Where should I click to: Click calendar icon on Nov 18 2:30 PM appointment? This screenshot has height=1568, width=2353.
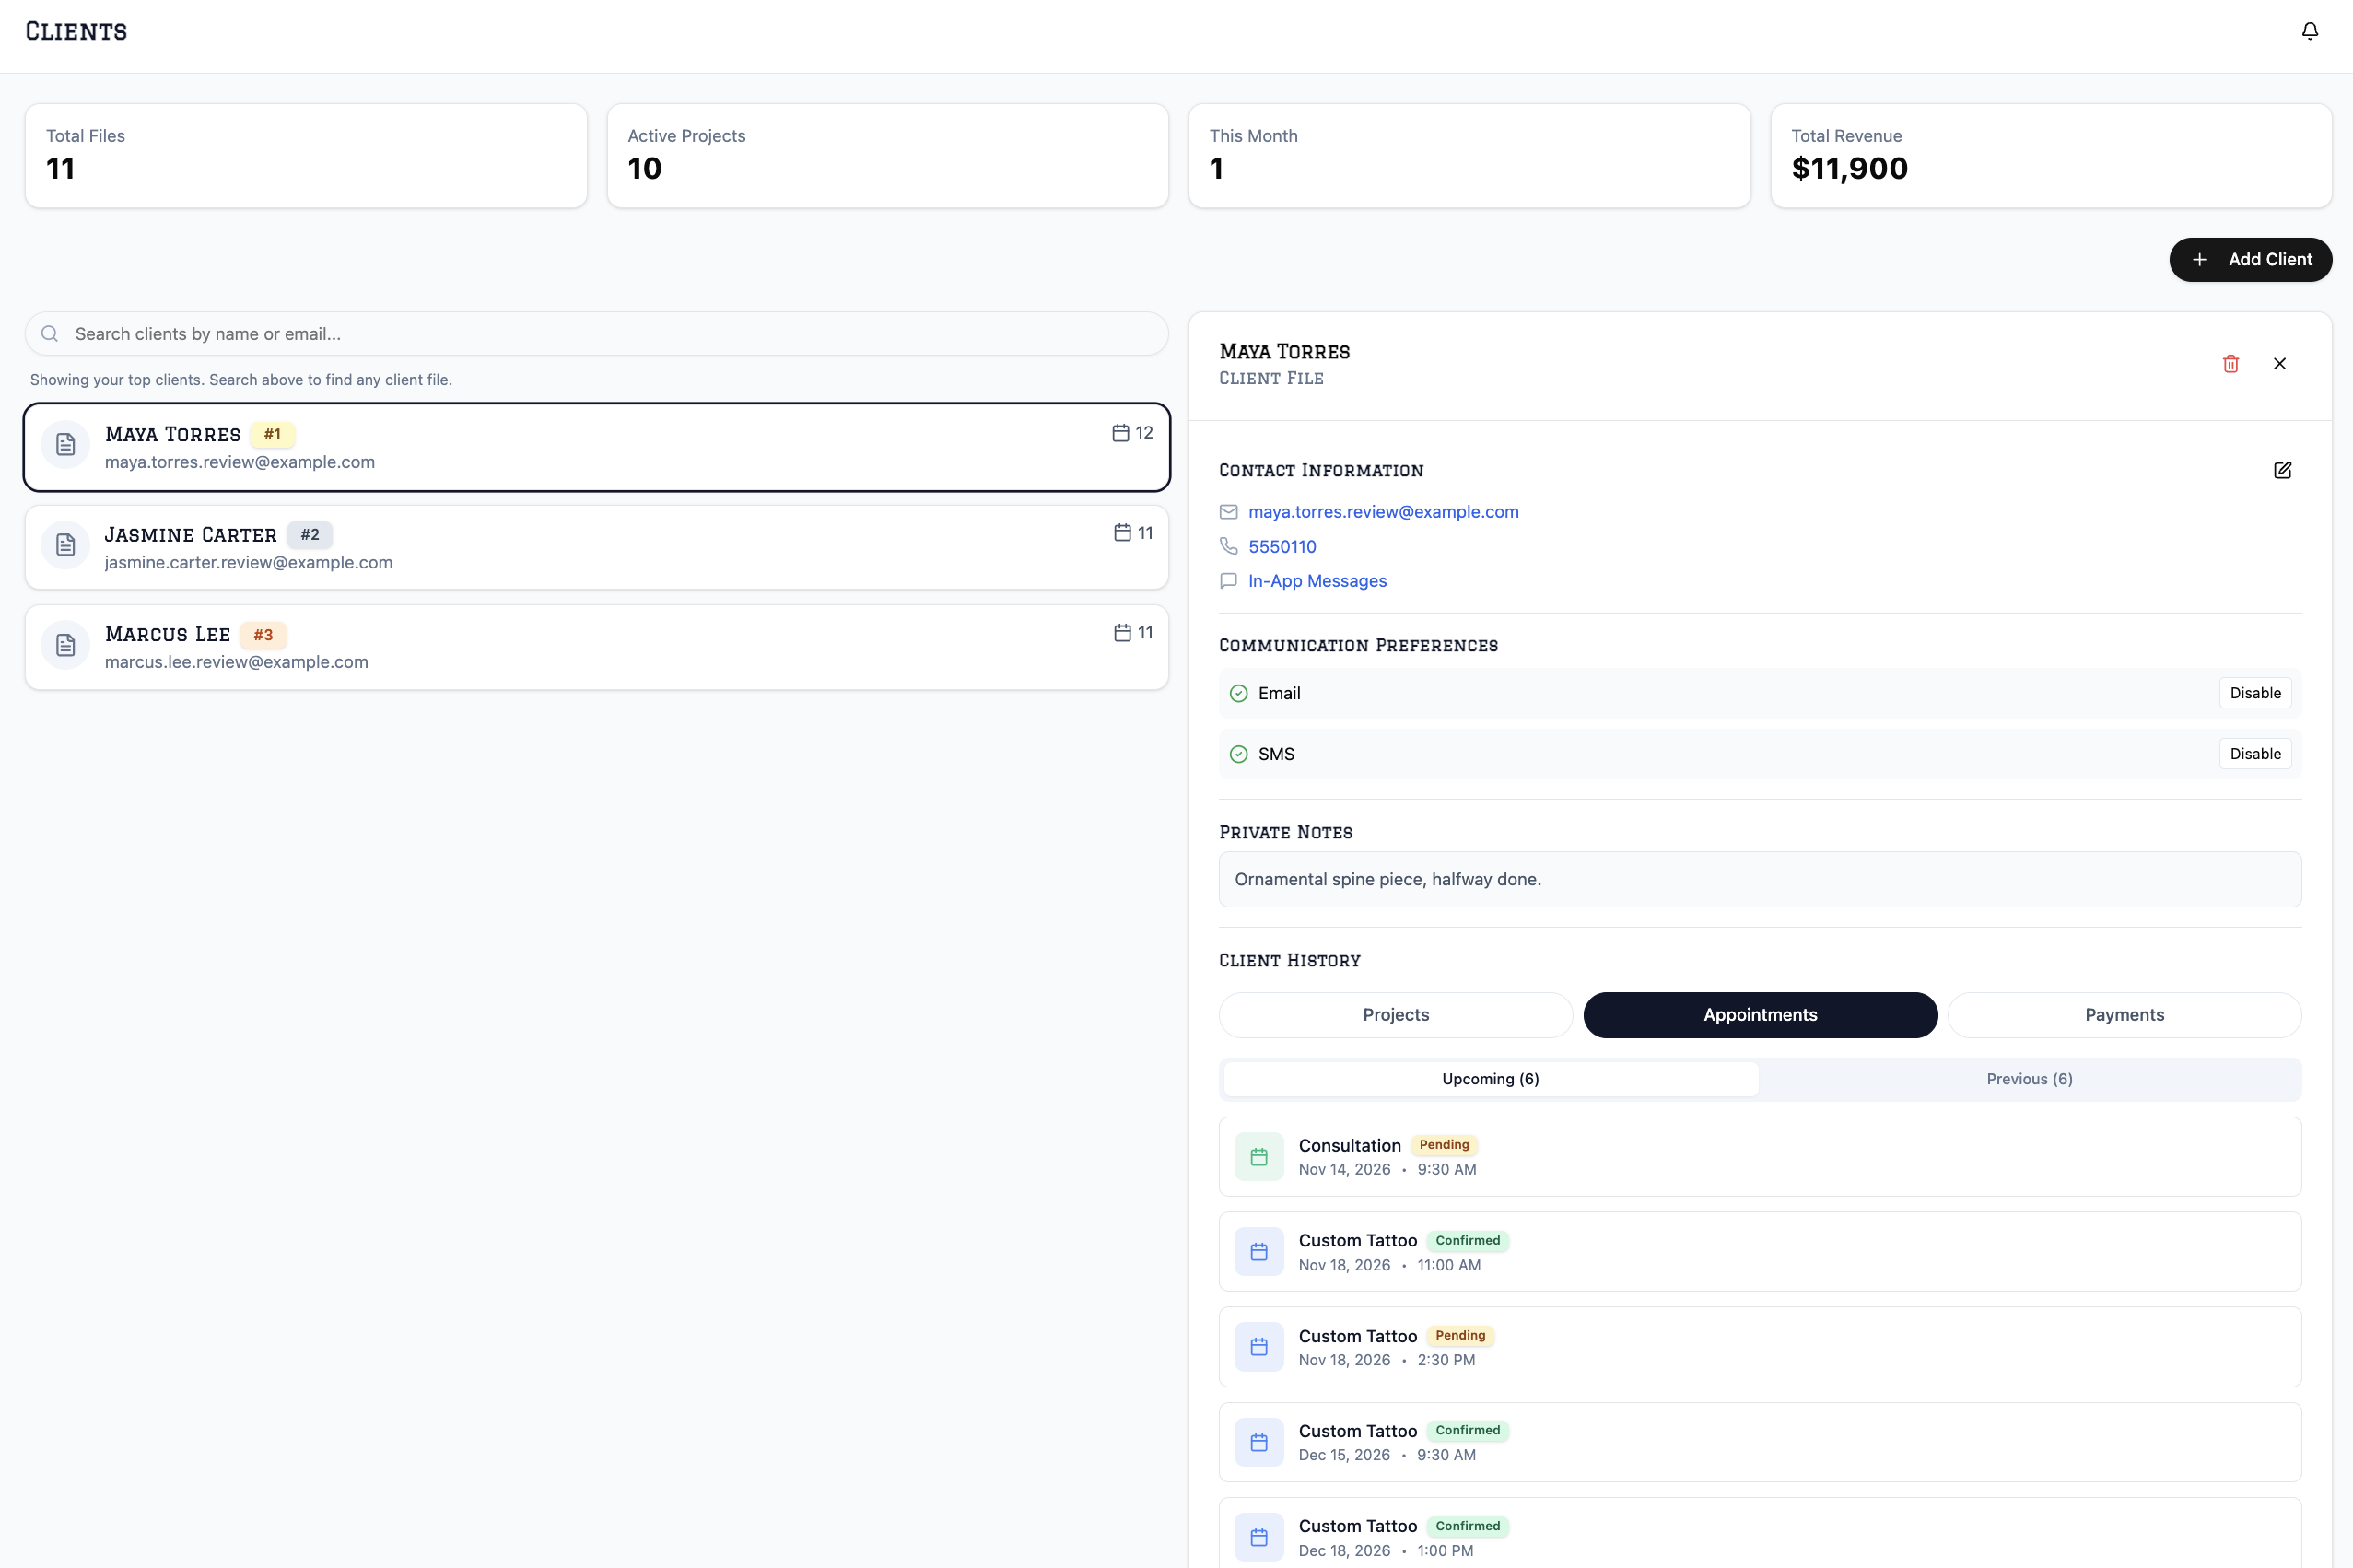tap(1259, 1347)
